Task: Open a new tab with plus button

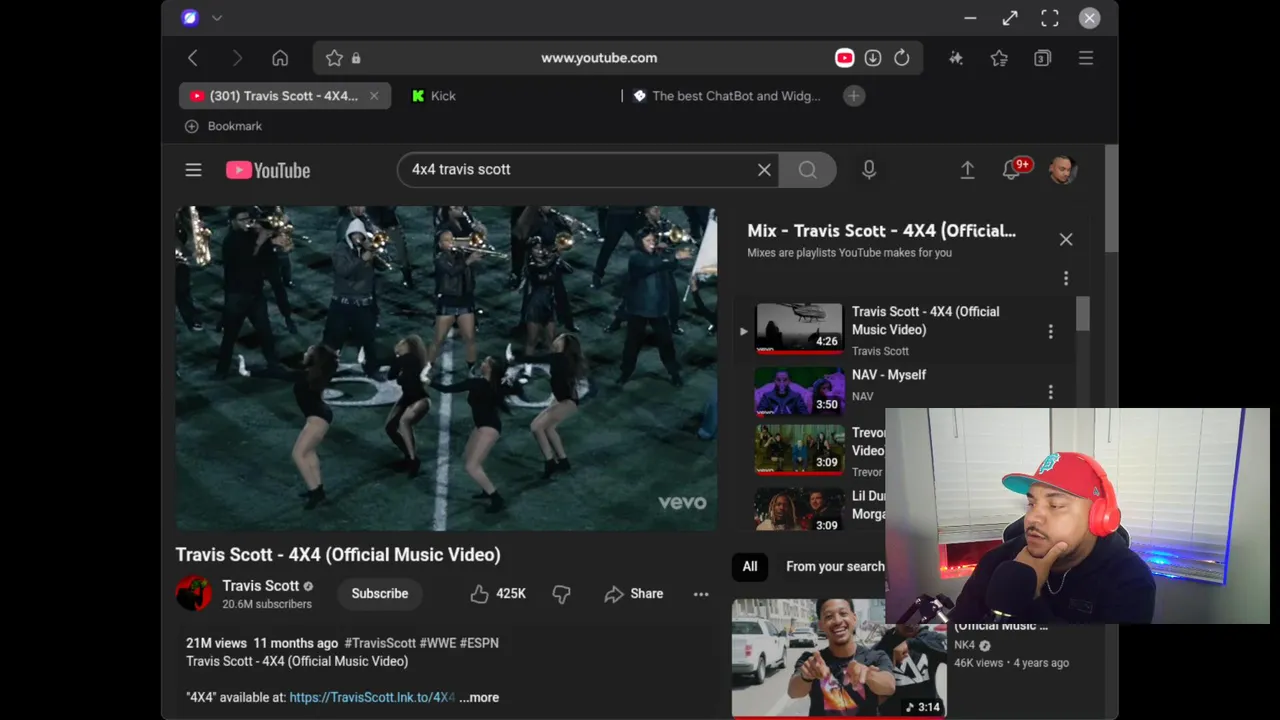Action: click(853, 96)
